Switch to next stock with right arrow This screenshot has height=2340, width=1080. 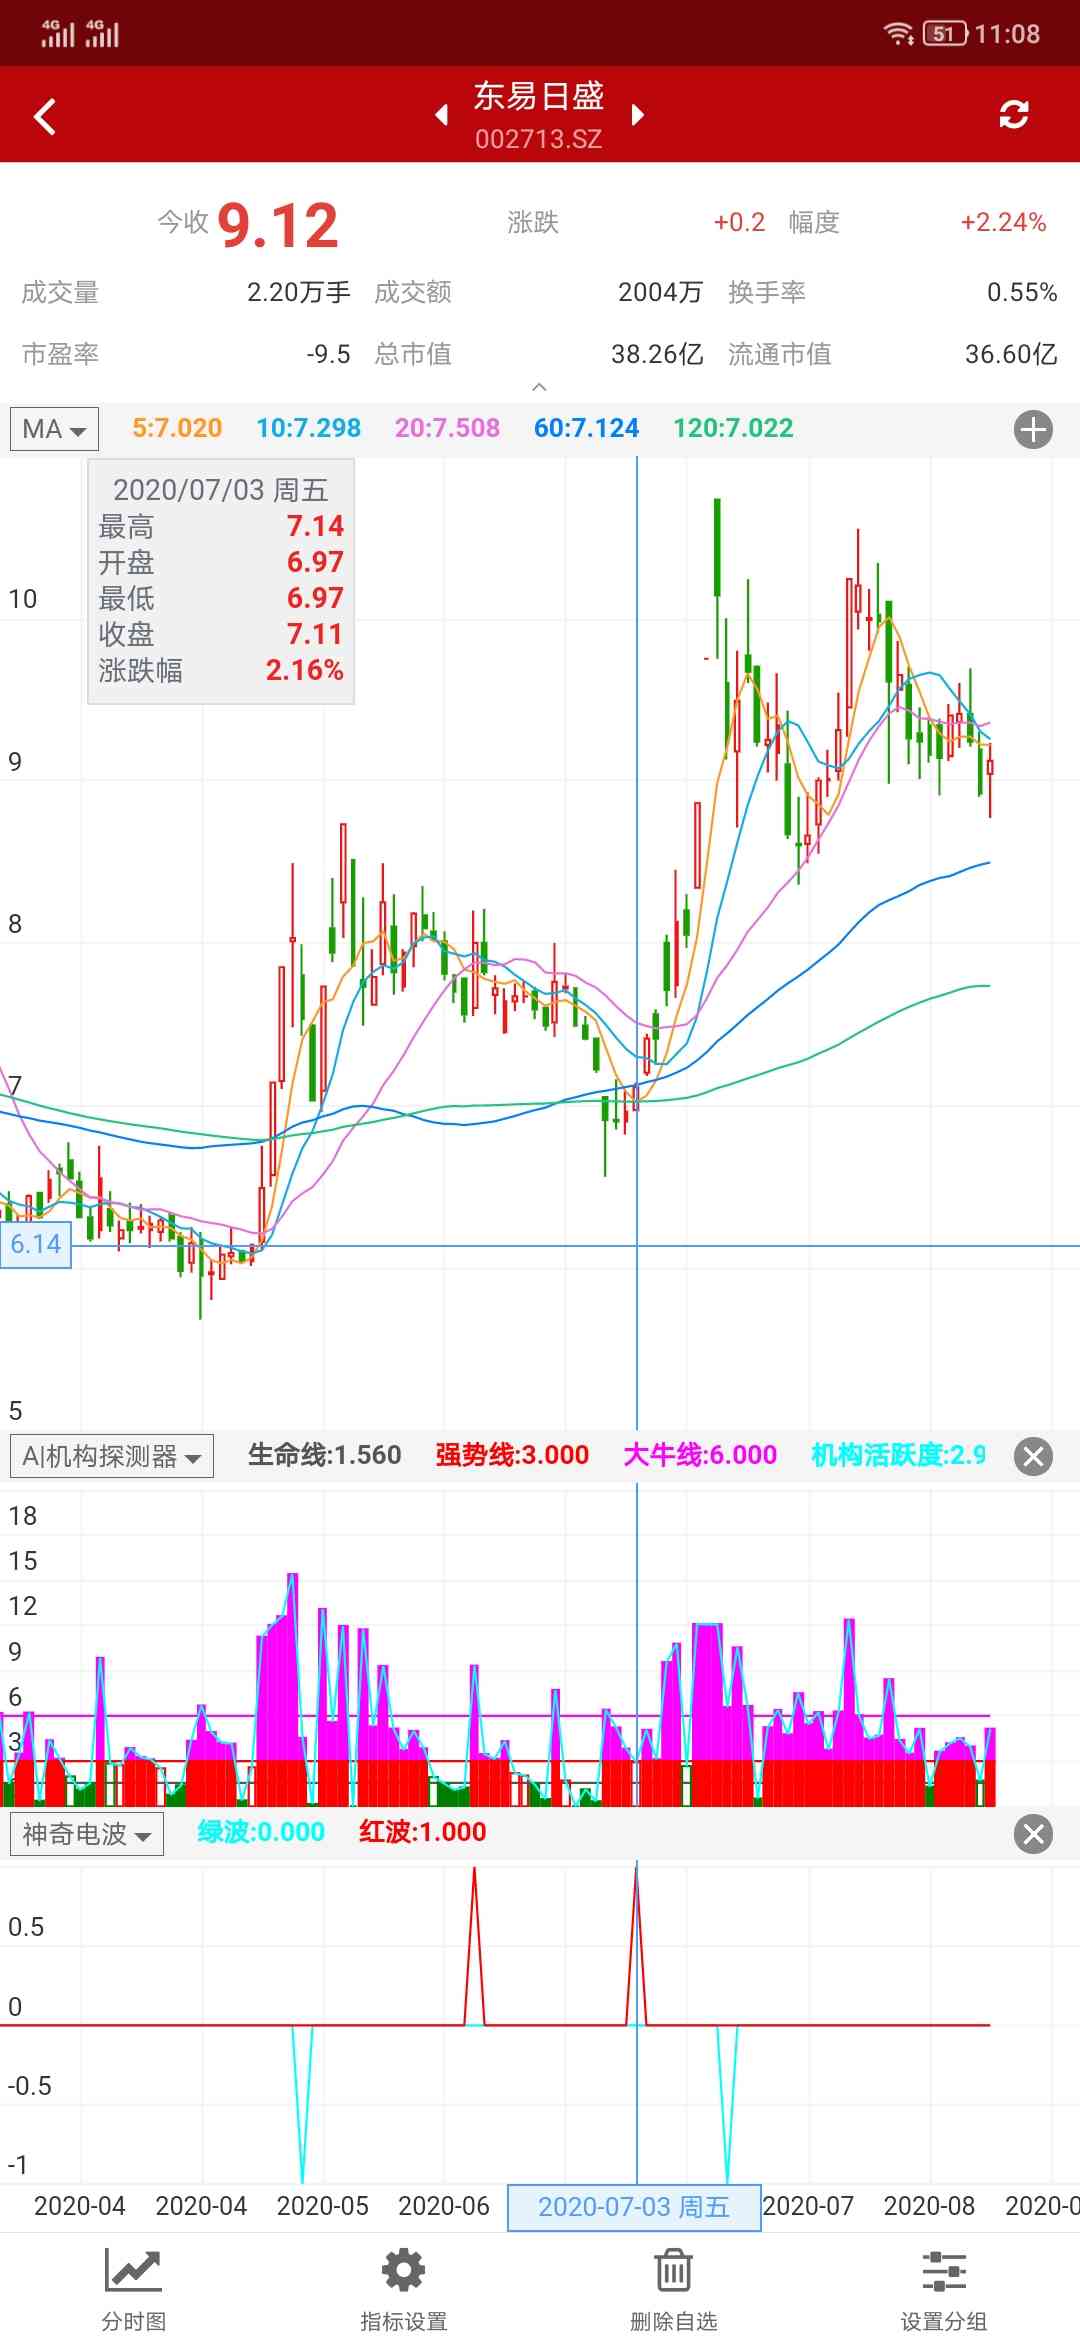pos(637,115)
